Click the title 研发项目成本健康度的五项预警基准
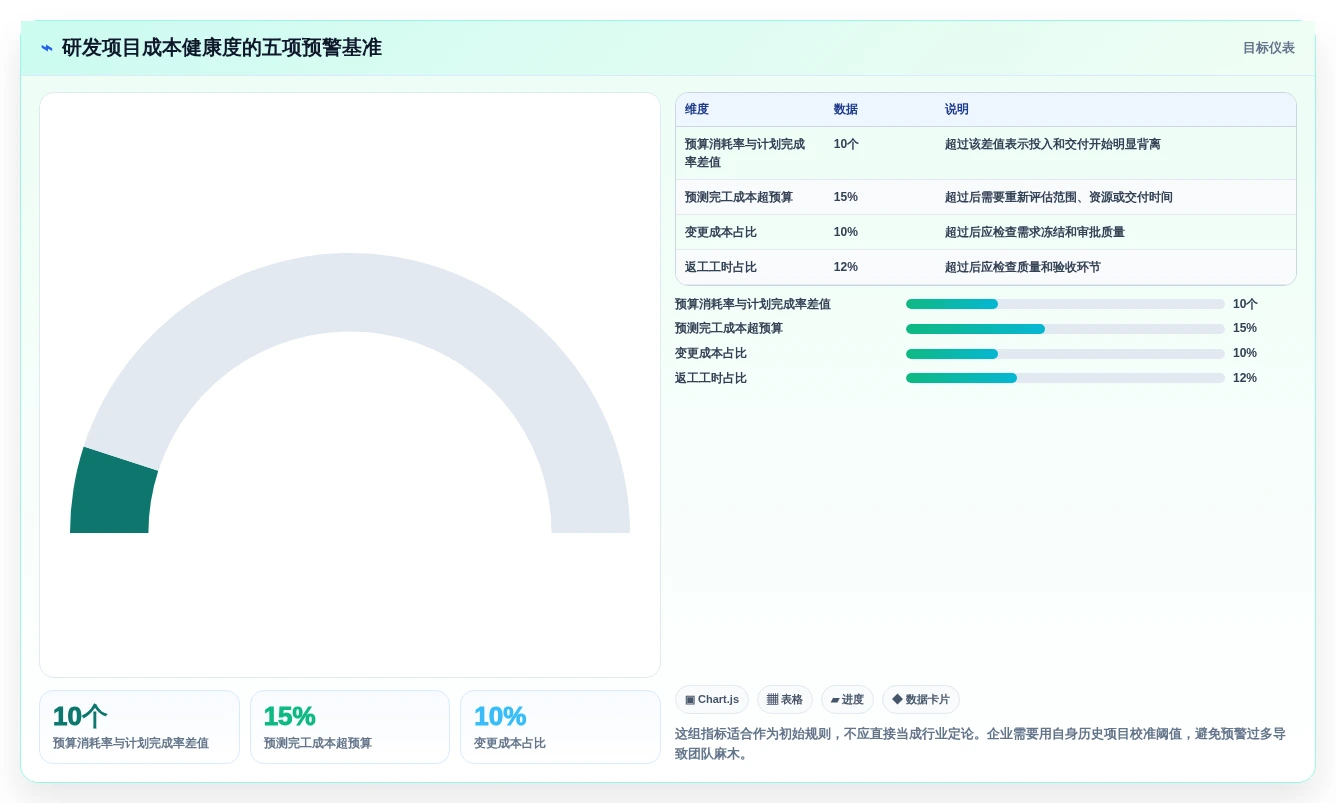Screen dimensions: 1336x803 222,48
